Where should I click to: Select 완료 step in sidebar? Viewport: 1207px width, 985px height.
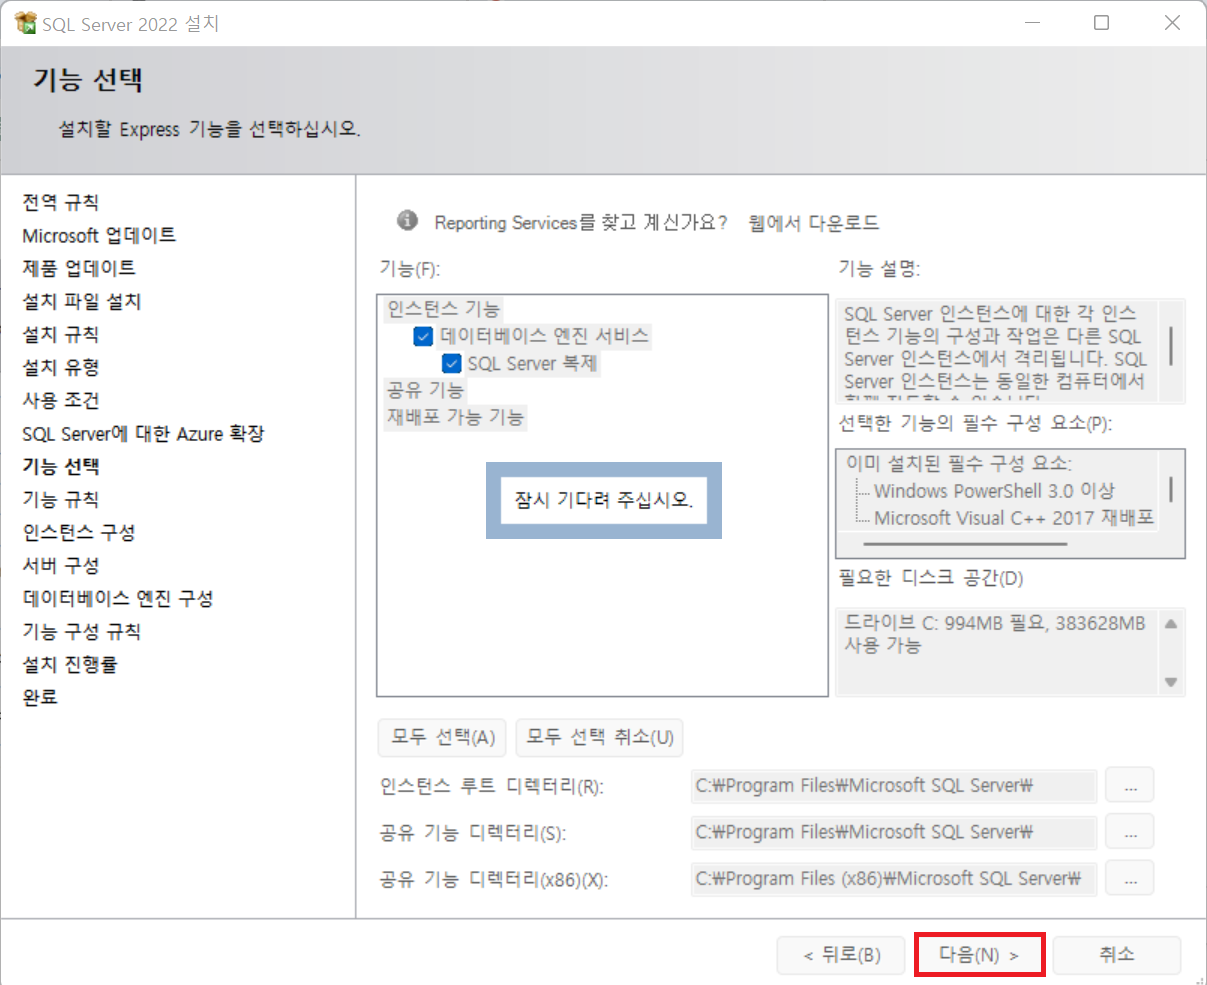click(40, 697)
